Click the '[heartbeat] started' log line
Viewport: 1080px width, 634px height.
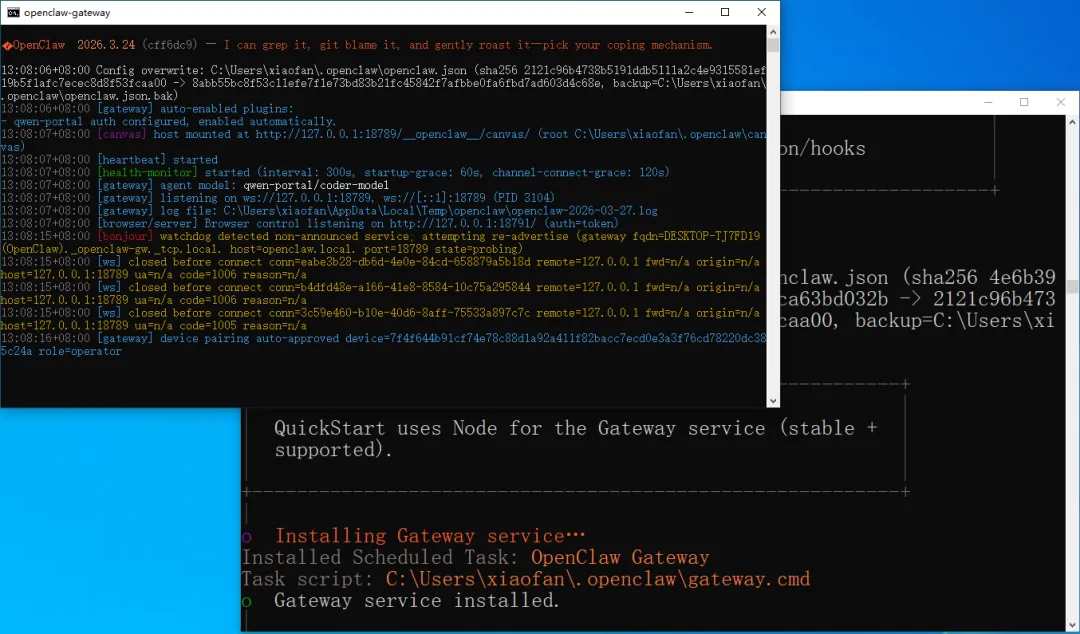[x=110, y=160]
